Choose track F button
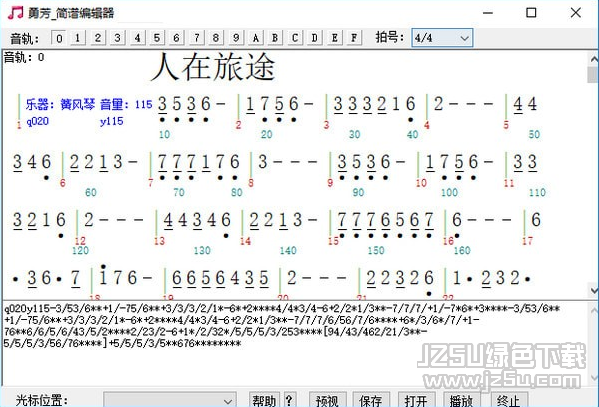Screen dimensions: 599x407 354,38
